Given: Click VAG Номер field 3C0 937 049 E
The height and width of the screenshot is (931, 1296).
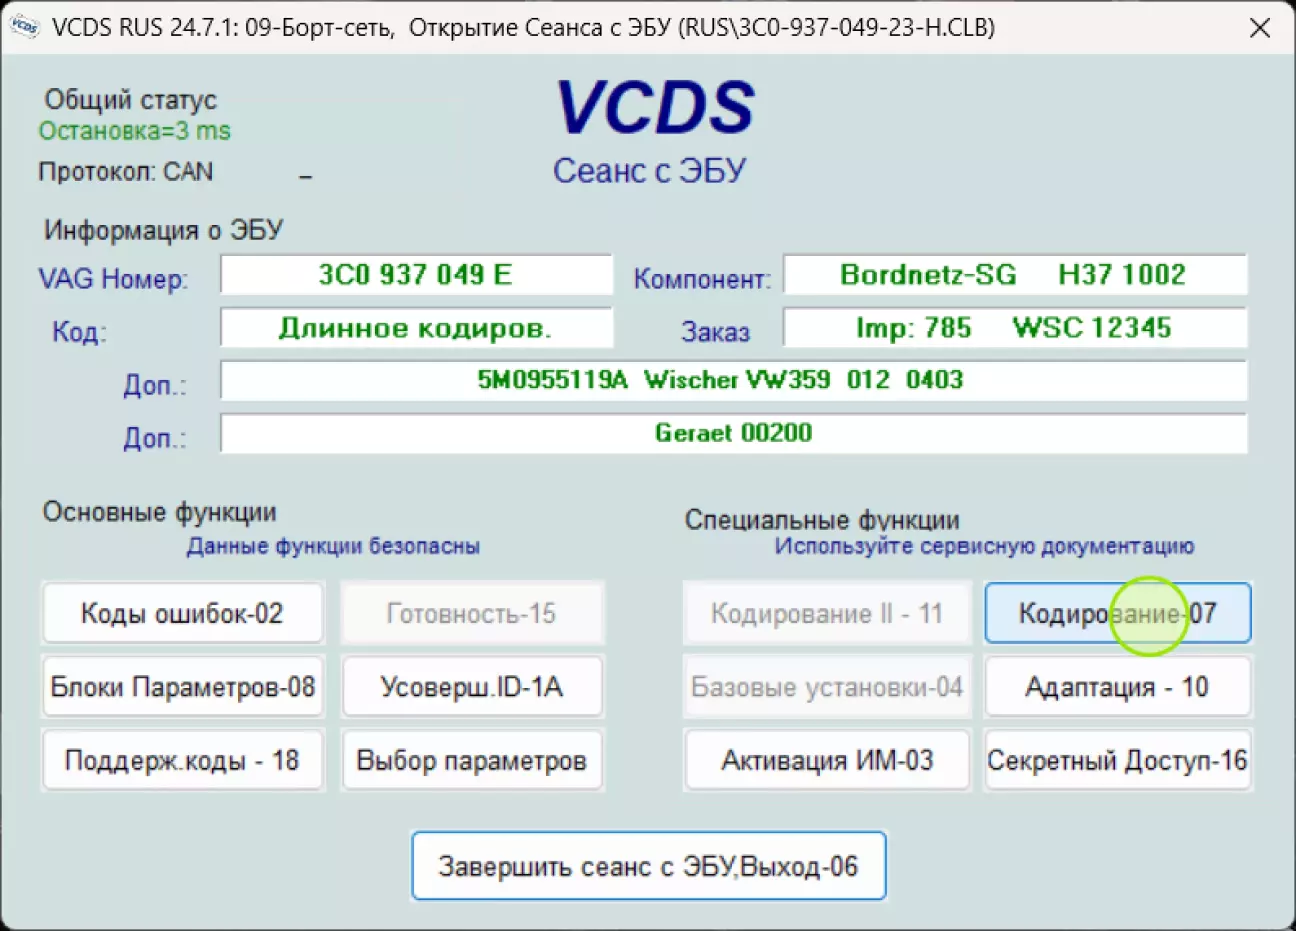Looking at the screenshot, I should [416, 275].
